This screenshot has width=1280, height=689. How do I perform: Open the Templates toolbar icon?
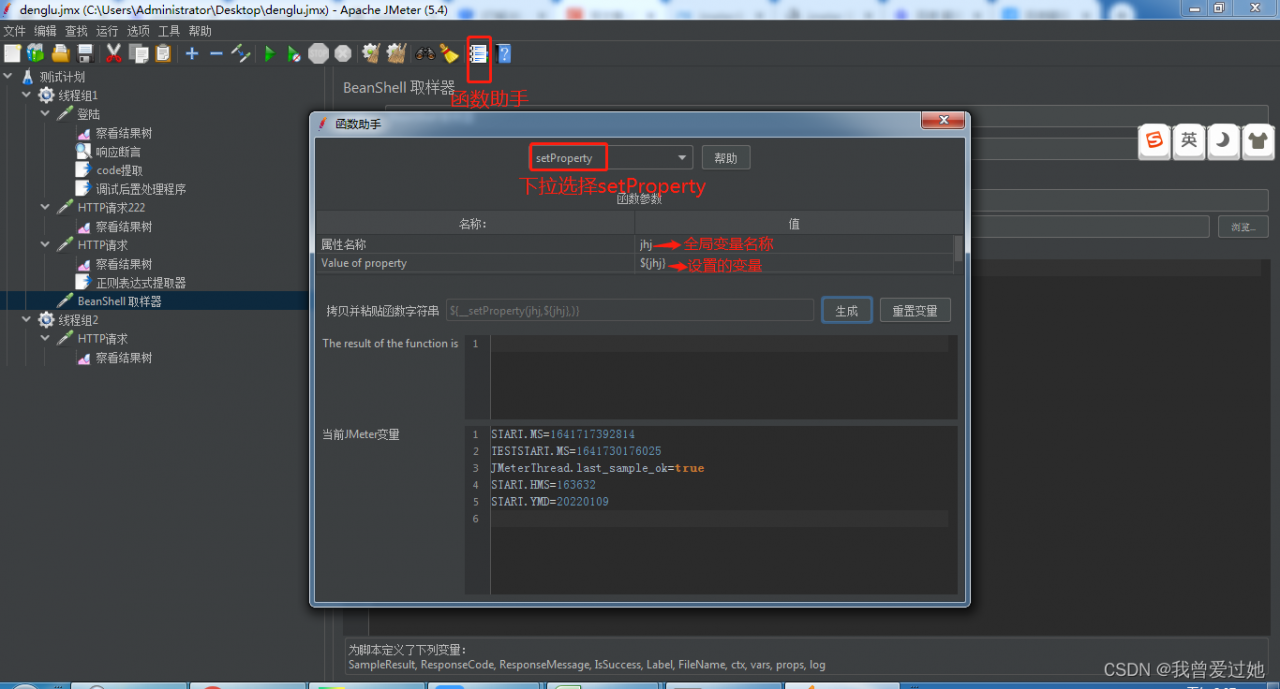[x=36, y=54]
